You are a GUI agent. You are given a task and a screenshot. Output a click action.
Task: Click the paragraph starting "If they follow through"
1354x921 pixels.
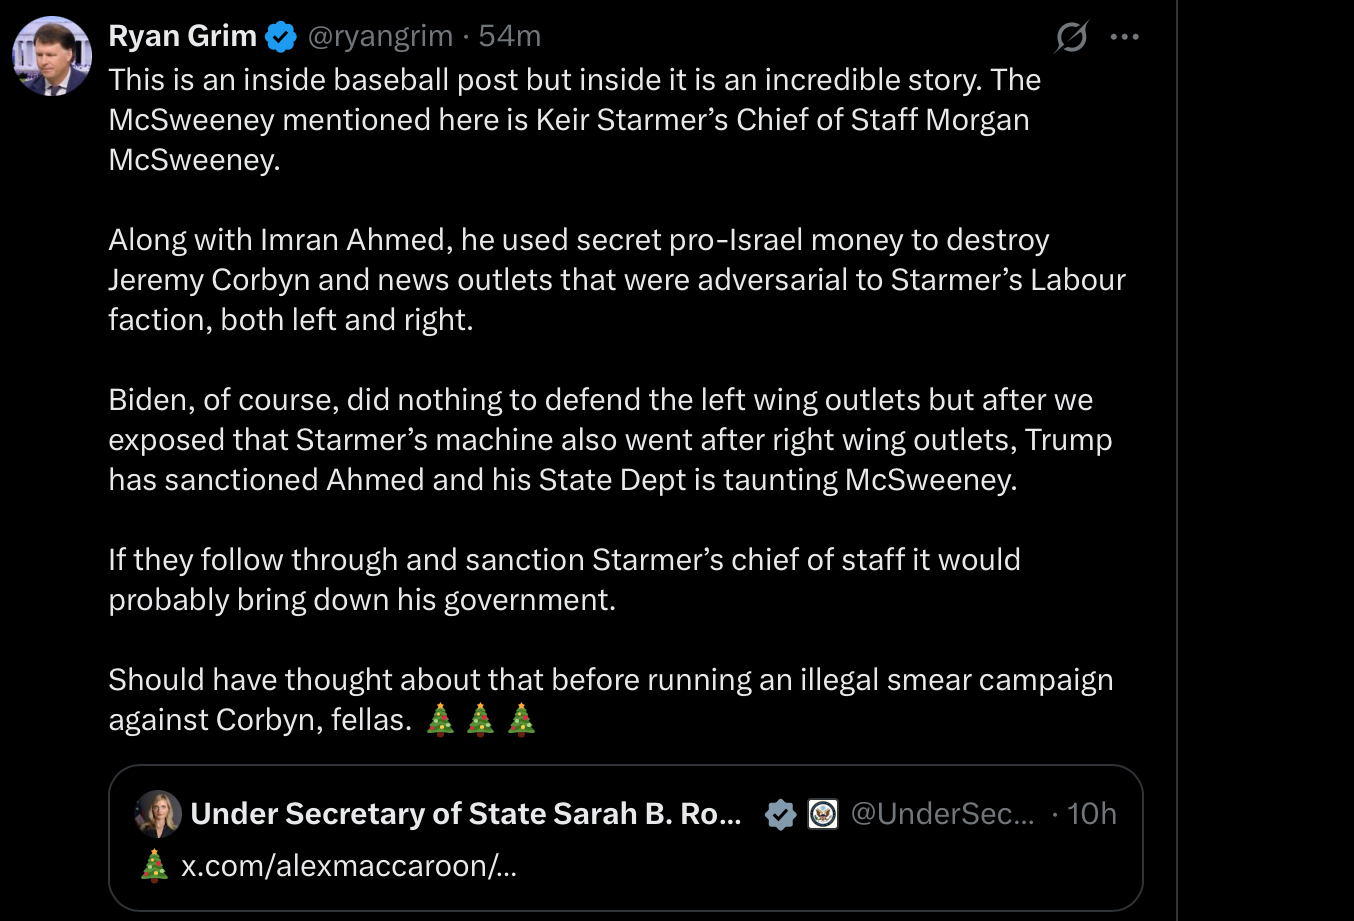[564, 579]
